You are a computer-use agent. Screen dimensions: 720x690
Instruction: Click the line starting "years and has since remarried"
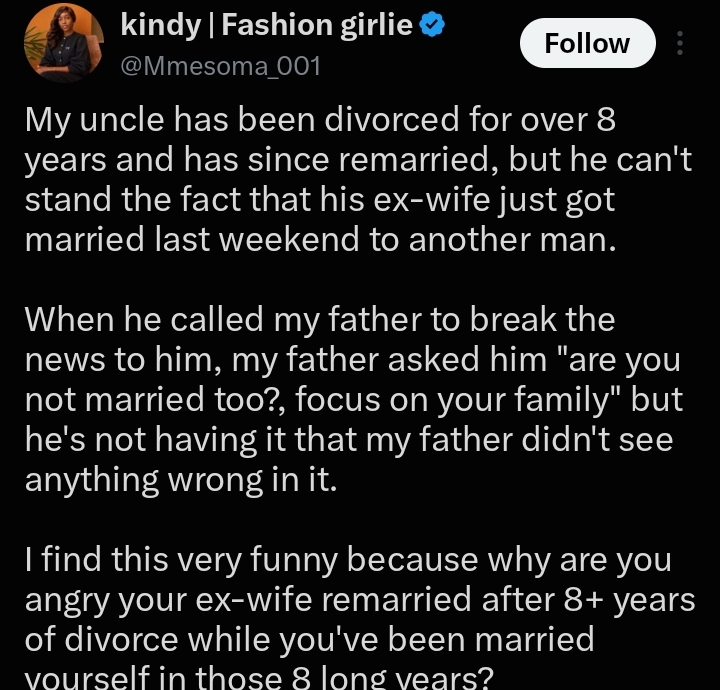click(358, 160)
